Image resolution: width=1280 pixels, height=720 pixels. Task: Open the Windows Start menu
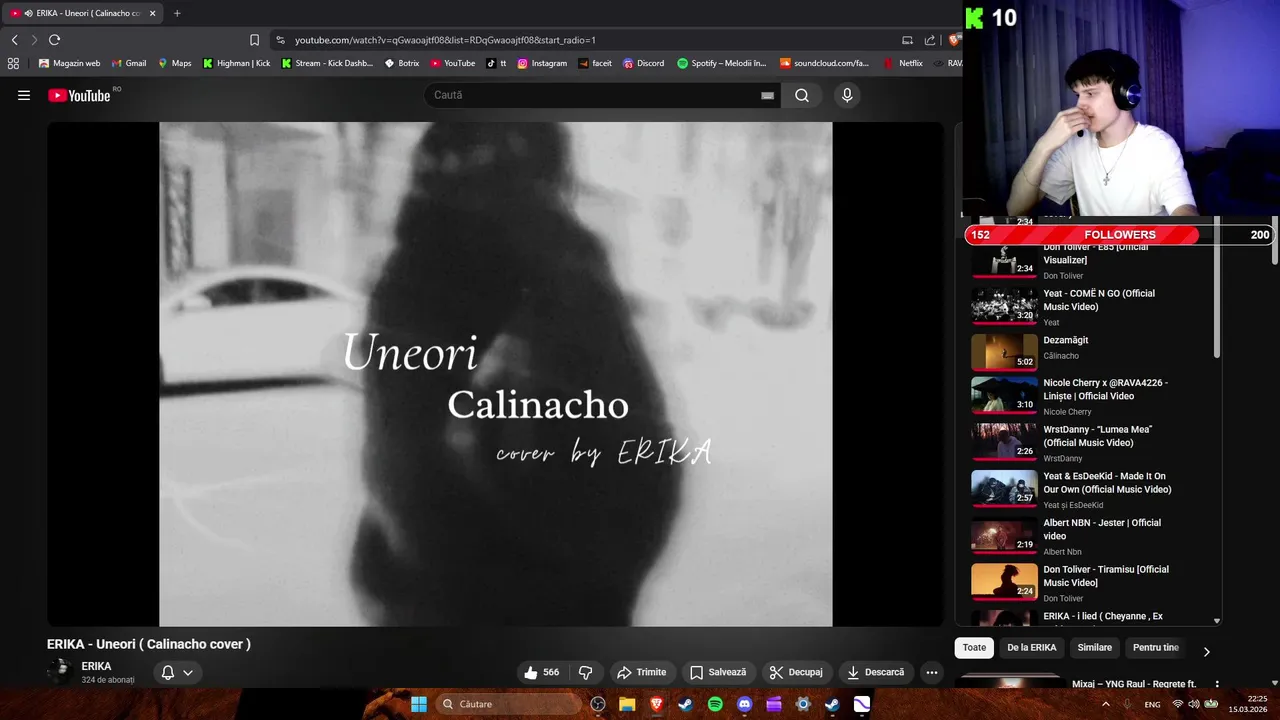(x=418, y=704)
